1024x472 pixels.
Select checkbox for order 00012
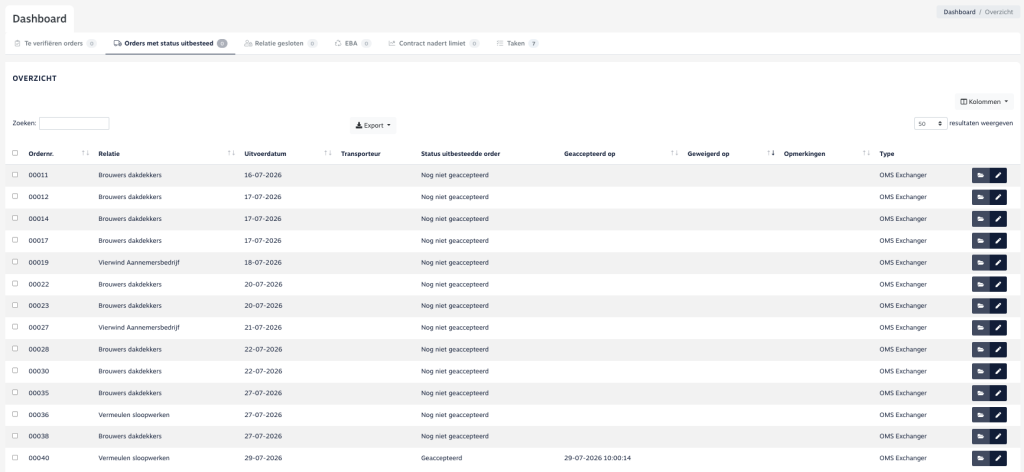click(15, 197)
